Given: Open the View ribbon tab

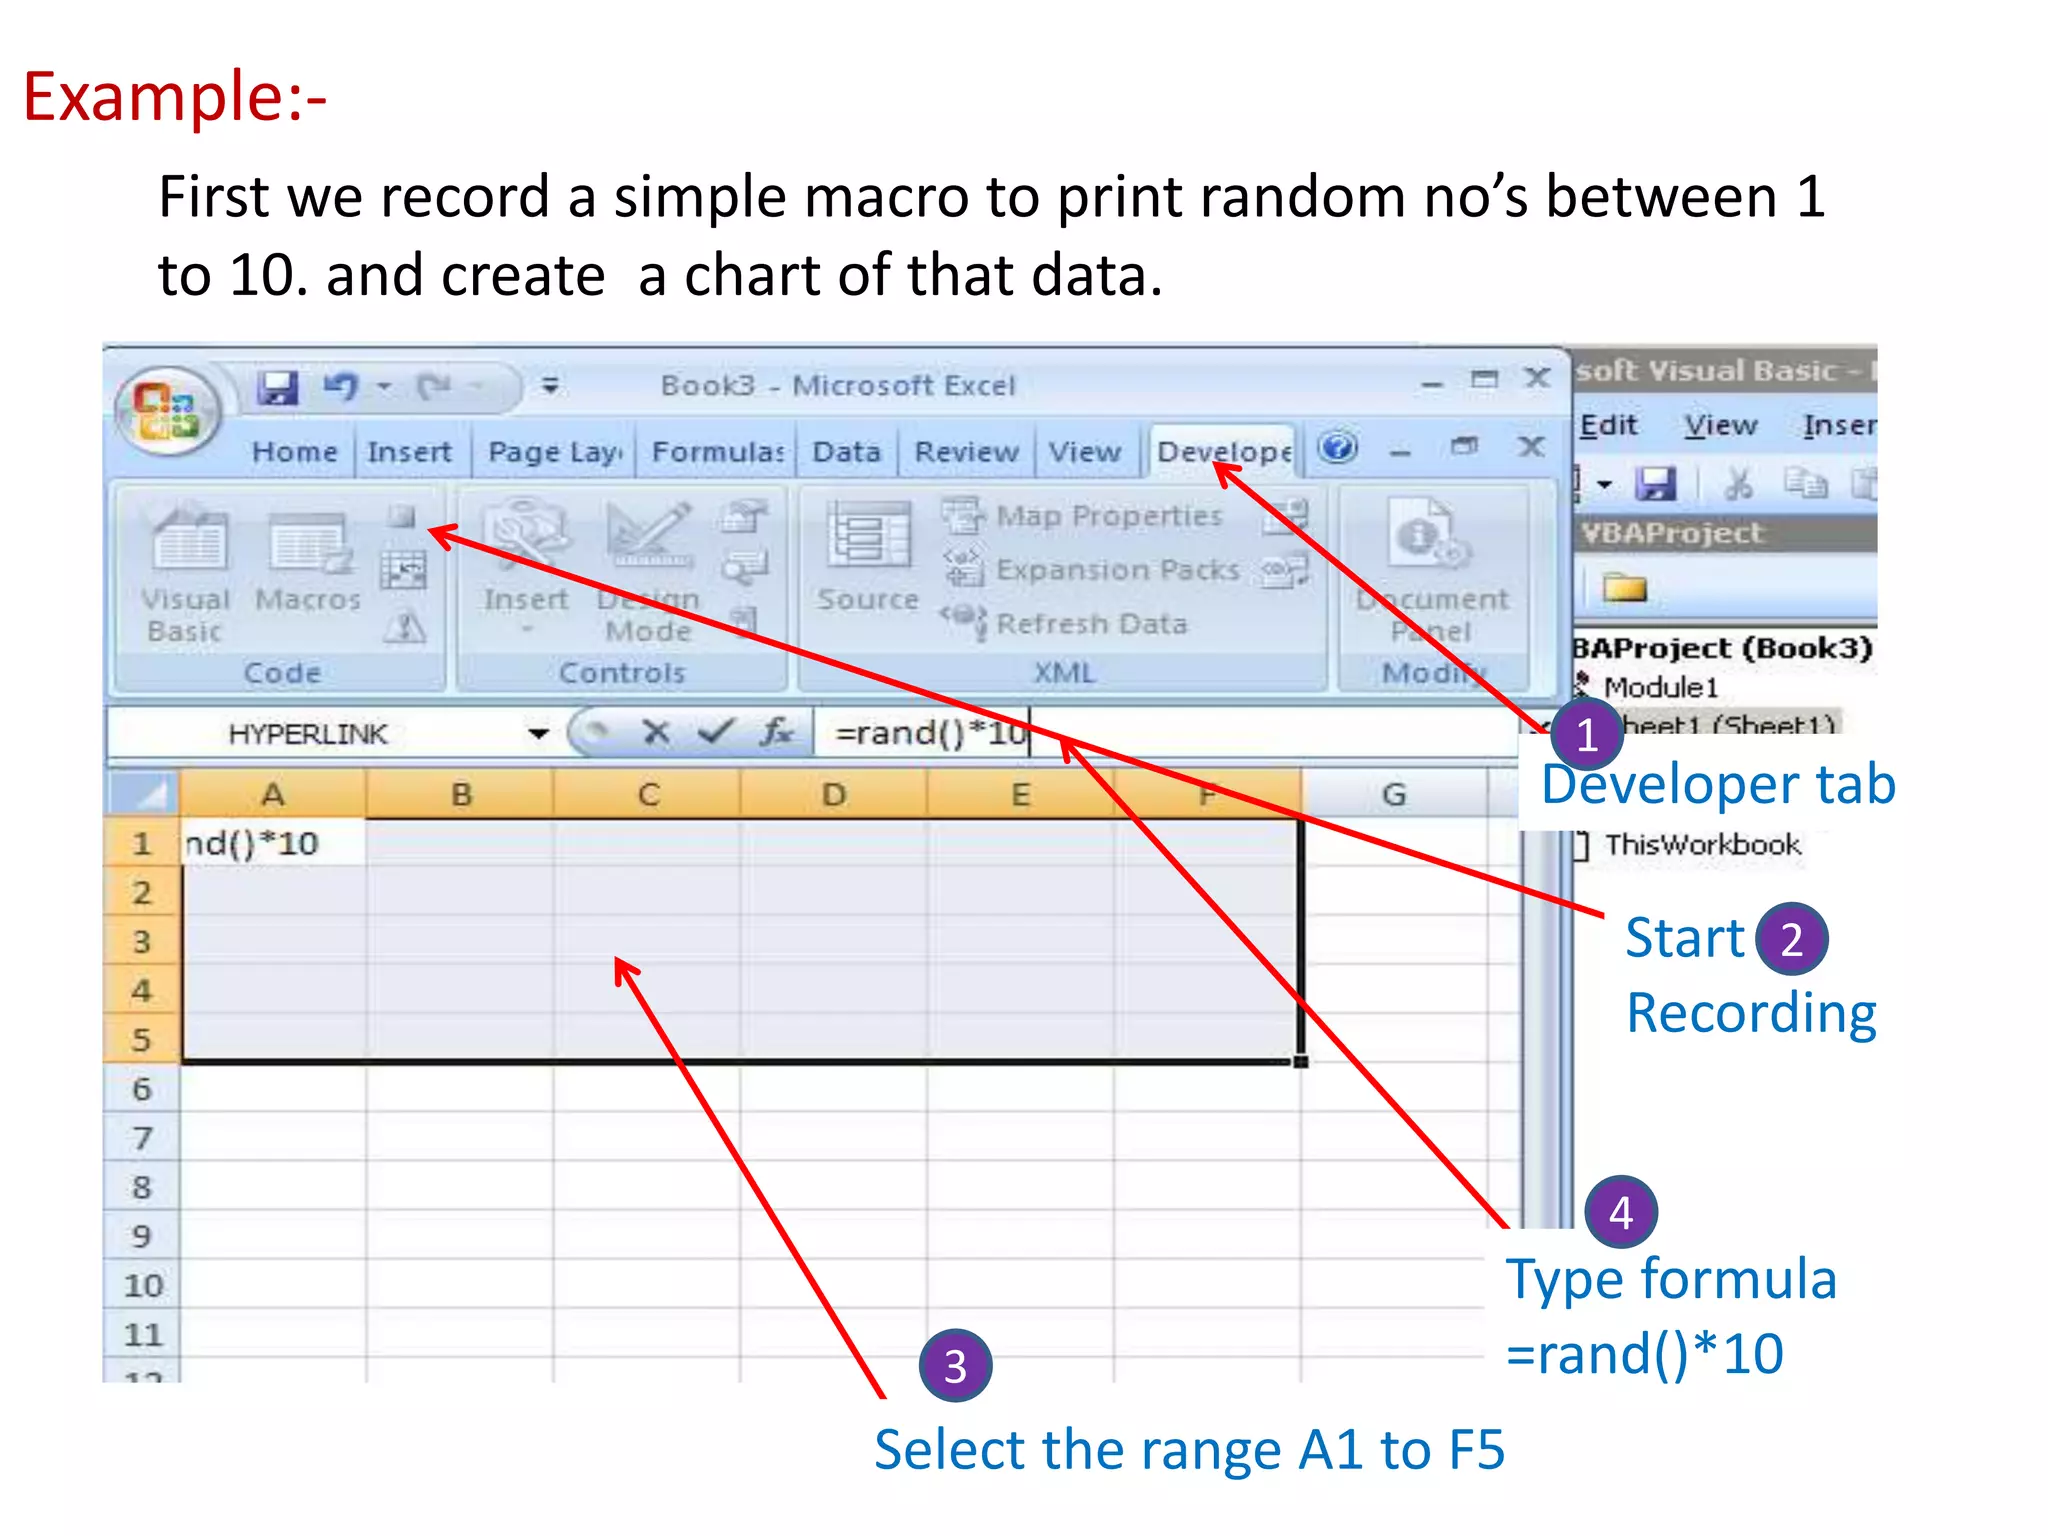Looking at the screenshot, I should click(1085, 452).
